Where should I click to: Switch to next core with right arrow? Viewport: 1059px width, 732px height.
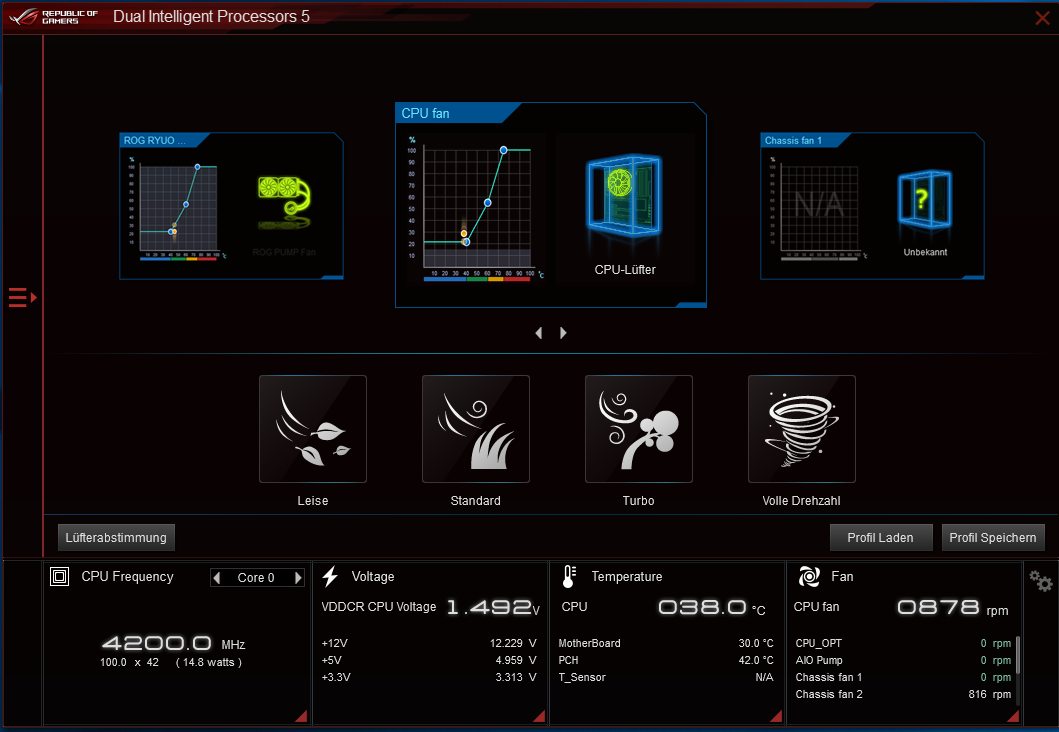pos(298,577)
